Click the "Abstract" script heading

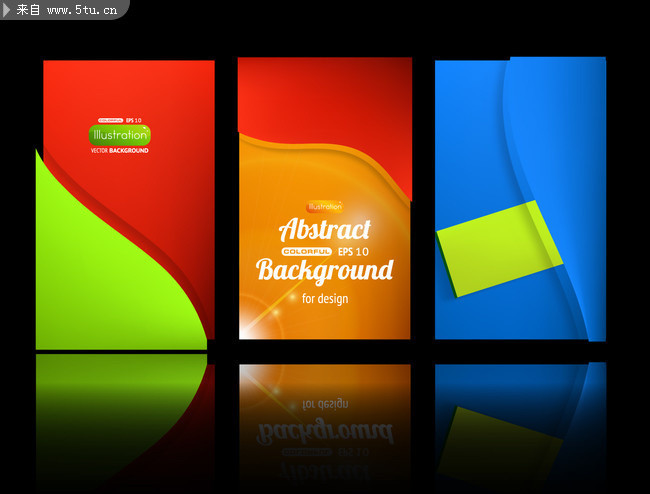(x=325, y=229)
